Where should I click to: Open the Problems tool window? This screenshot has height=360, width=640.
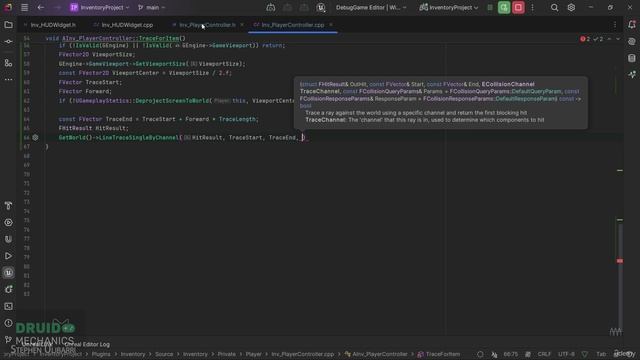(x=8, y=323)
